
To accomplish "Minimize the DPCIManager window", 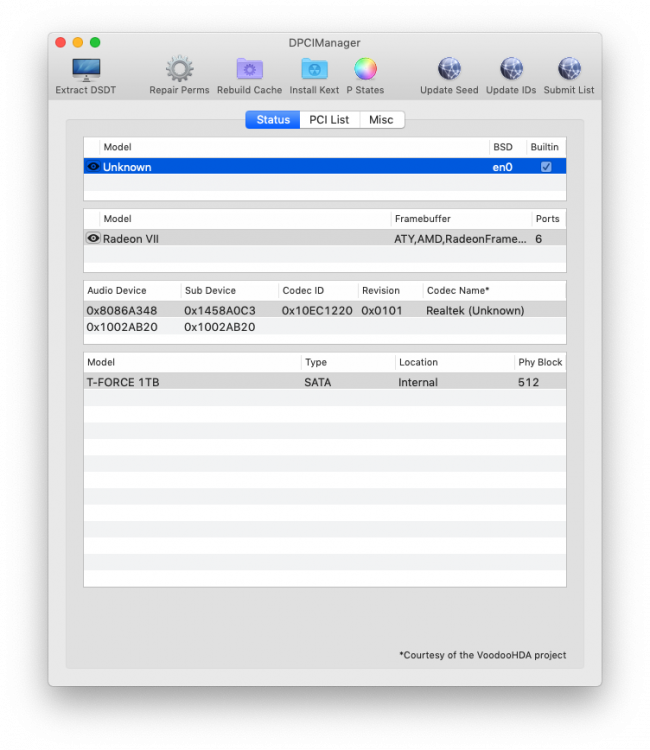I will click(x=78, y=42).
